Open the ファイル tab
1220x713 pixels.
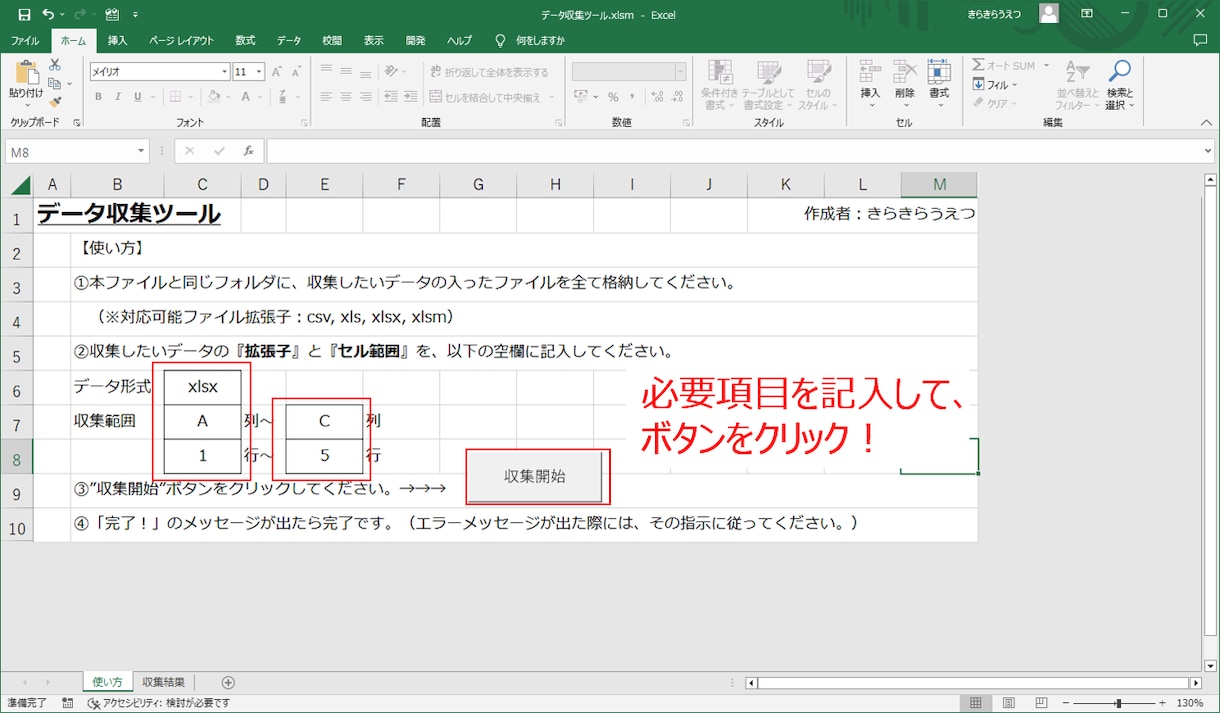25,41
